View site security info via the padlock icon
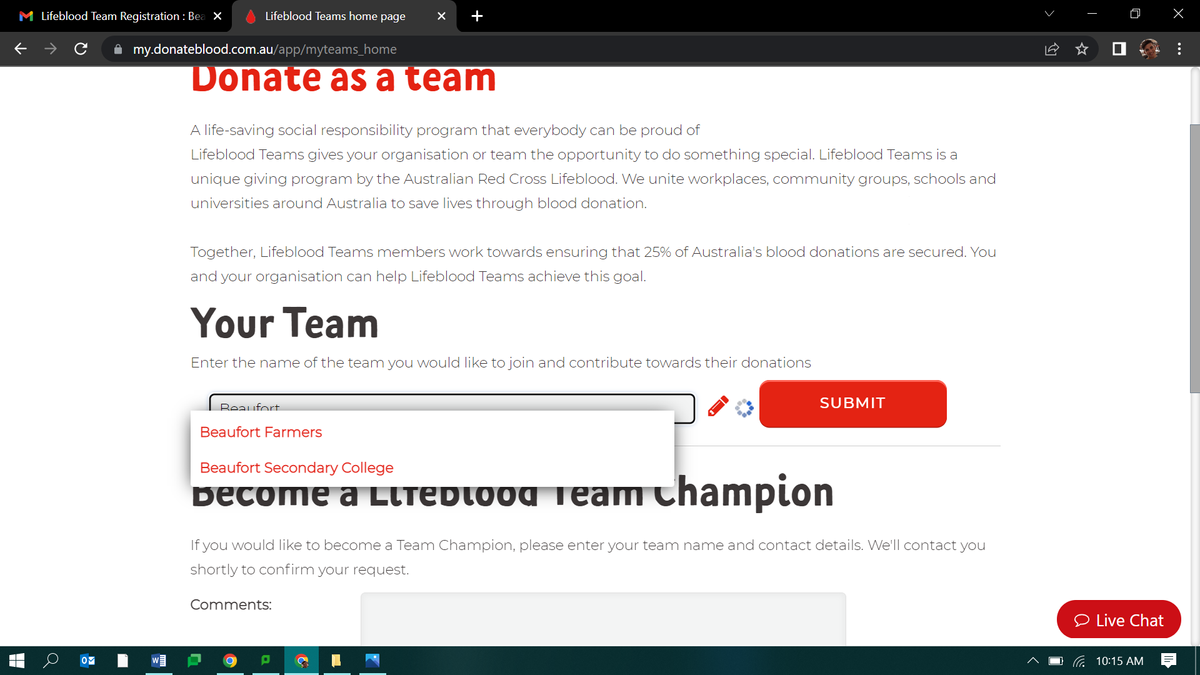 coord(118,49)
